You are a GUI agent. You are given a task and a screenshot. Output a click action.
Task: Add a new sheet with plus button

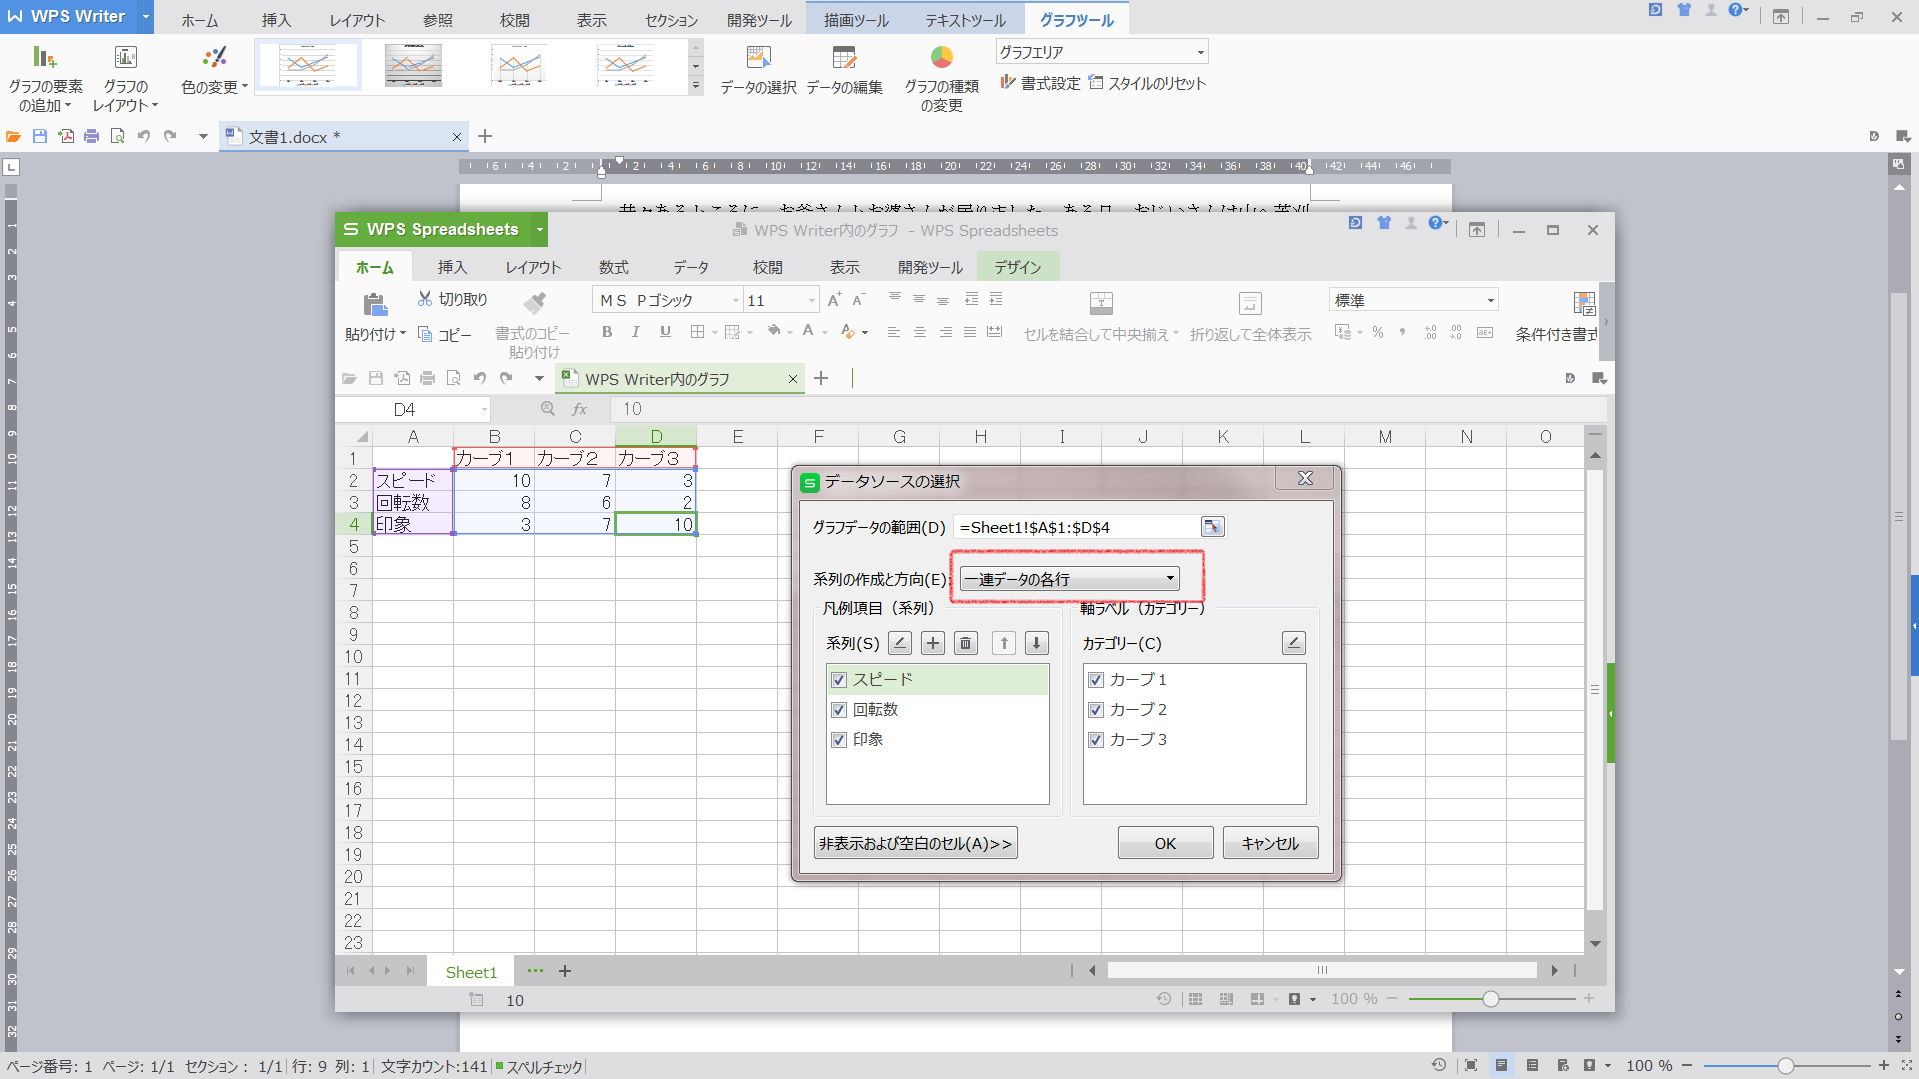[x=565, y=971]
